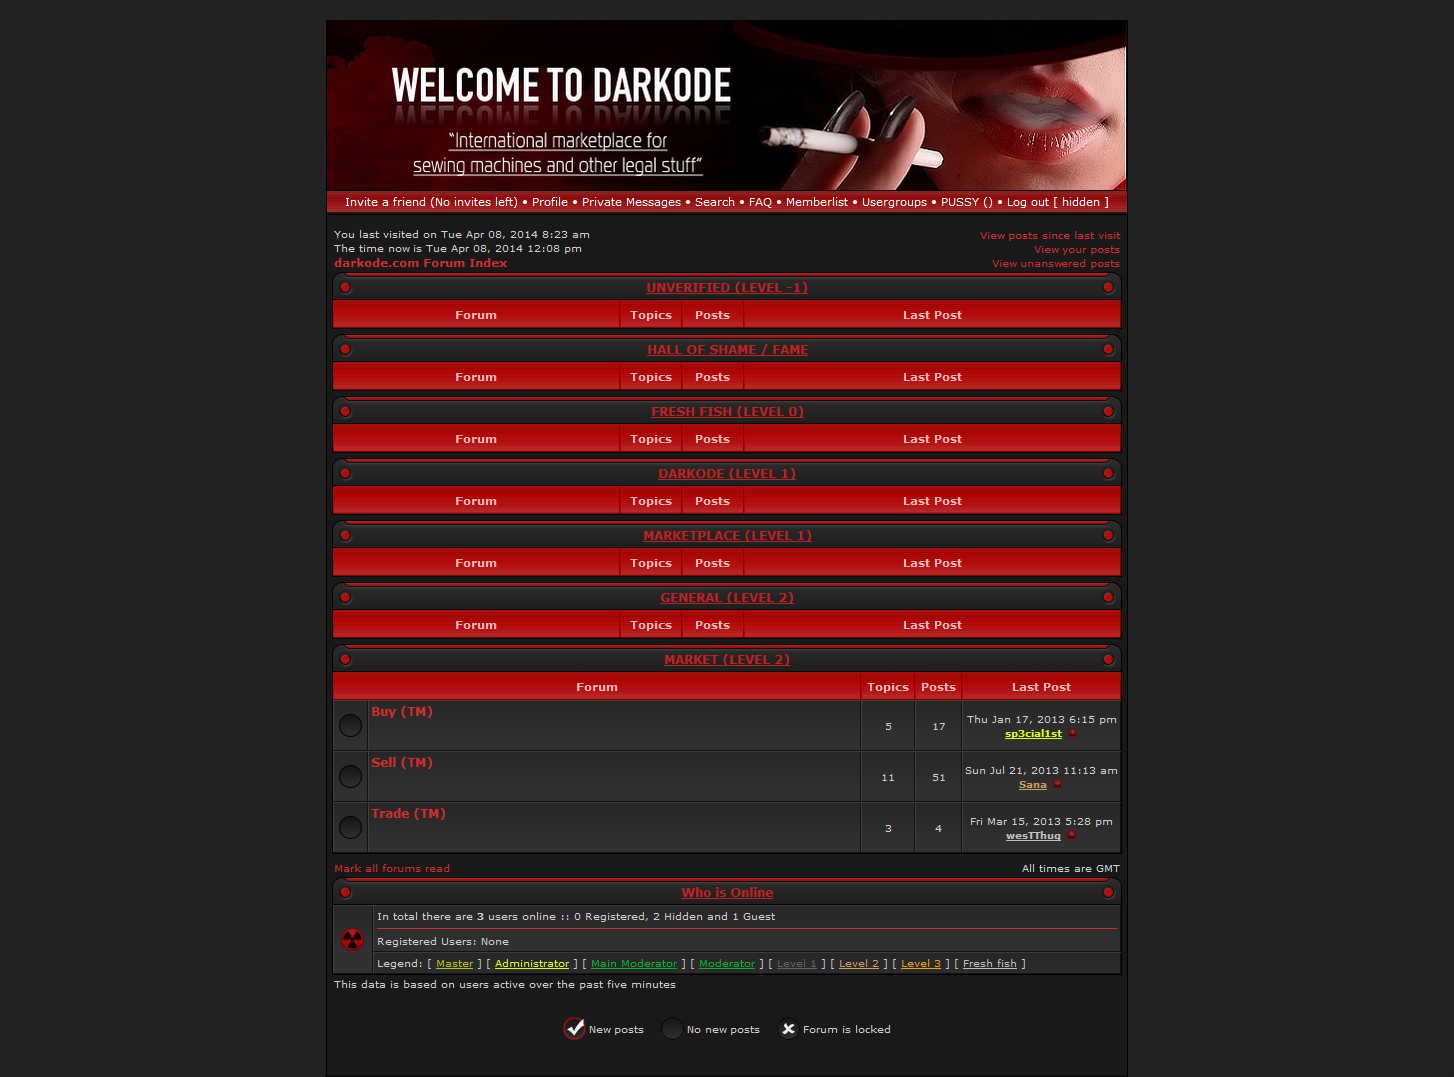
Task: Expand the UNVERIFIED (LEVEL -1) category
Action: 727,288
